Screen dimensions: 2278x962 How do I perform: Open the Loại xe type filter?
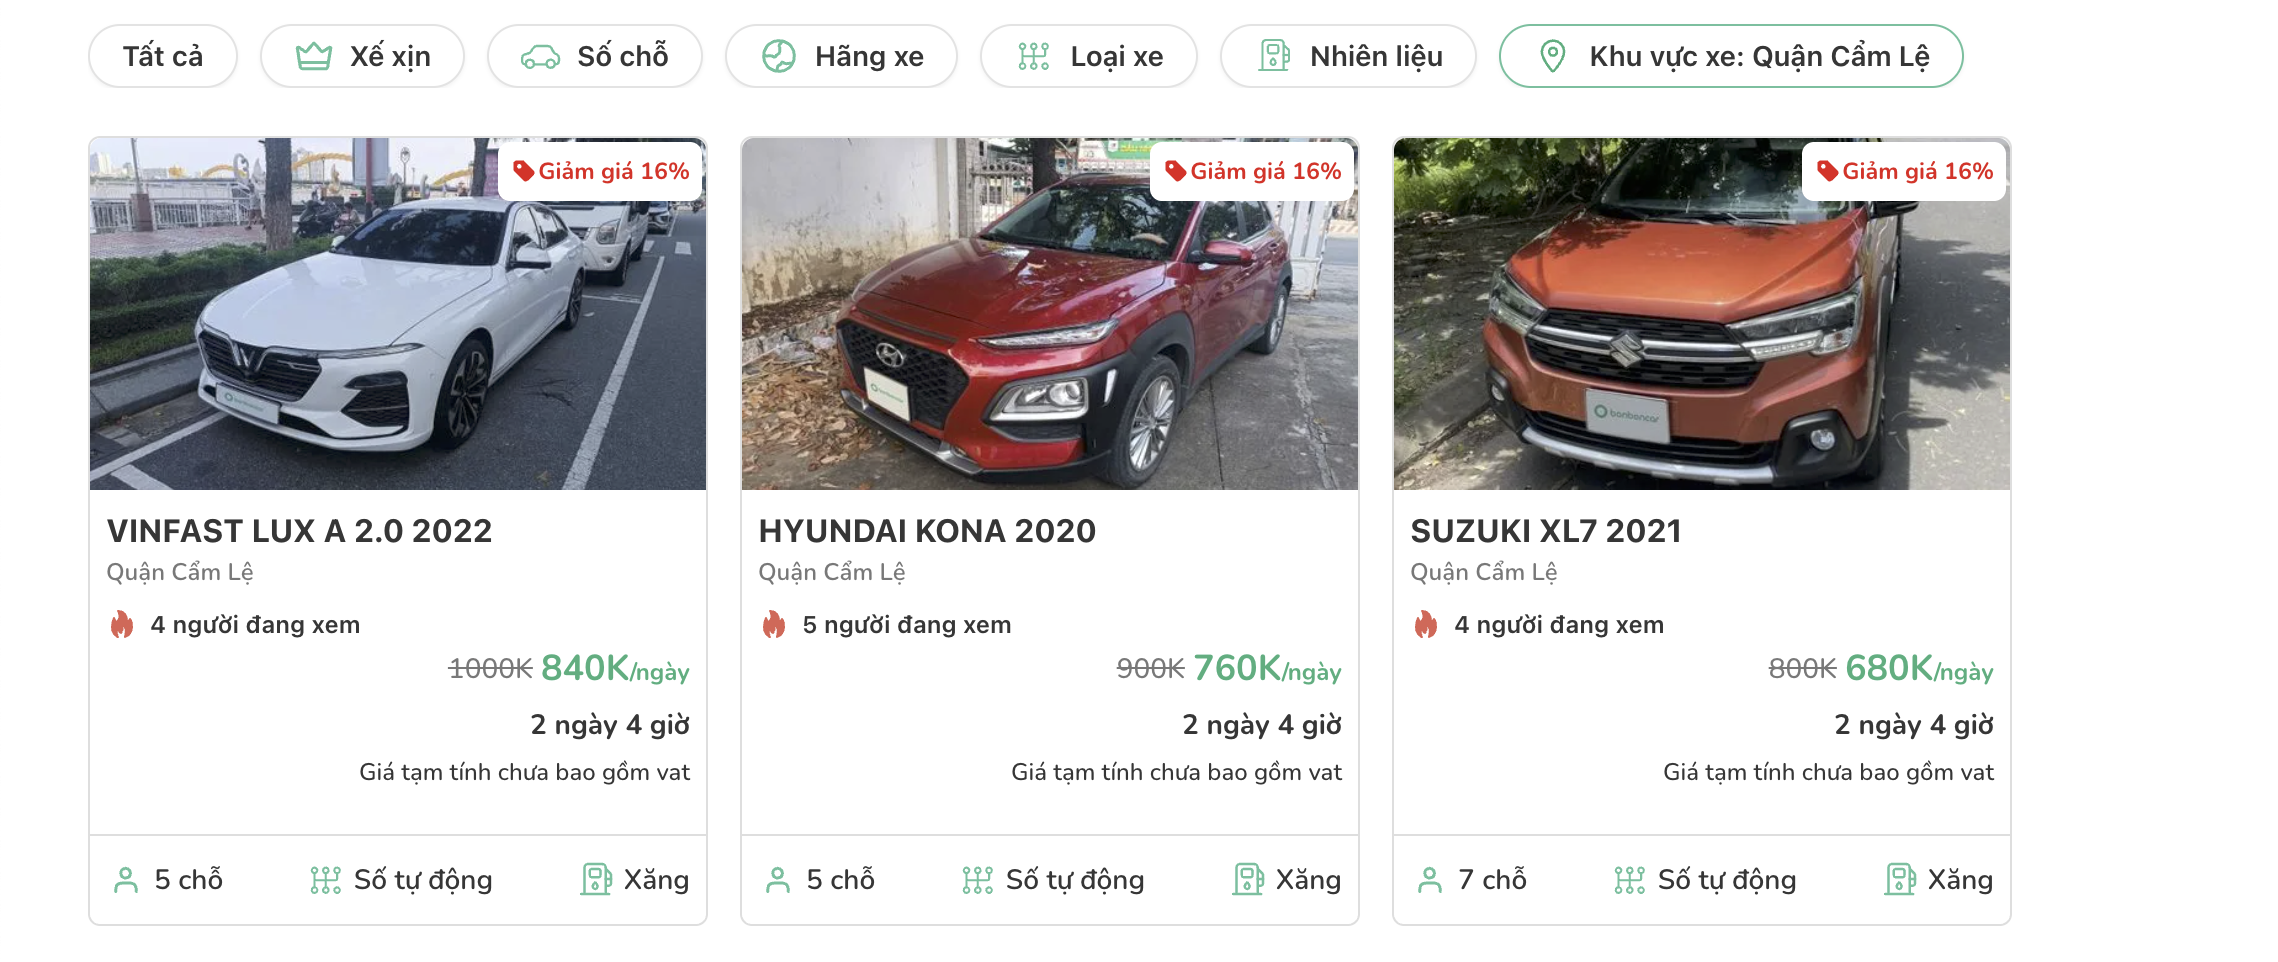[1089, 56]
